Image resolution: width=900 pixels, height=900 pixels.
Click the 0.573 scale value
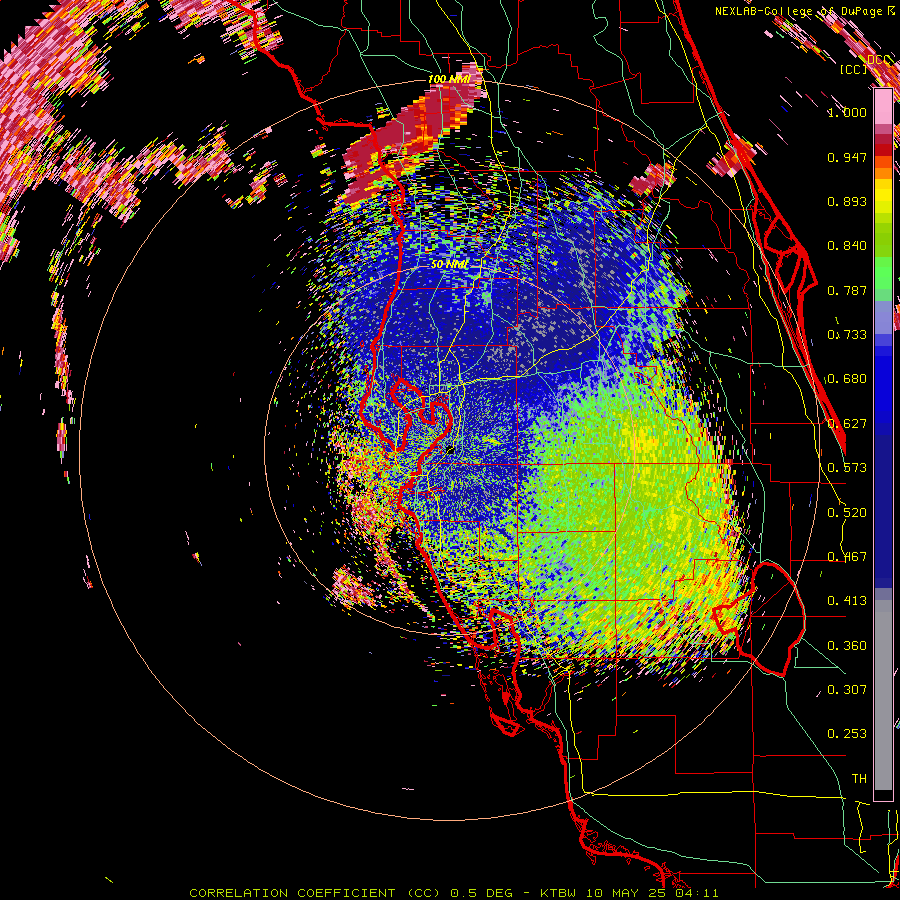click(847, 468)
